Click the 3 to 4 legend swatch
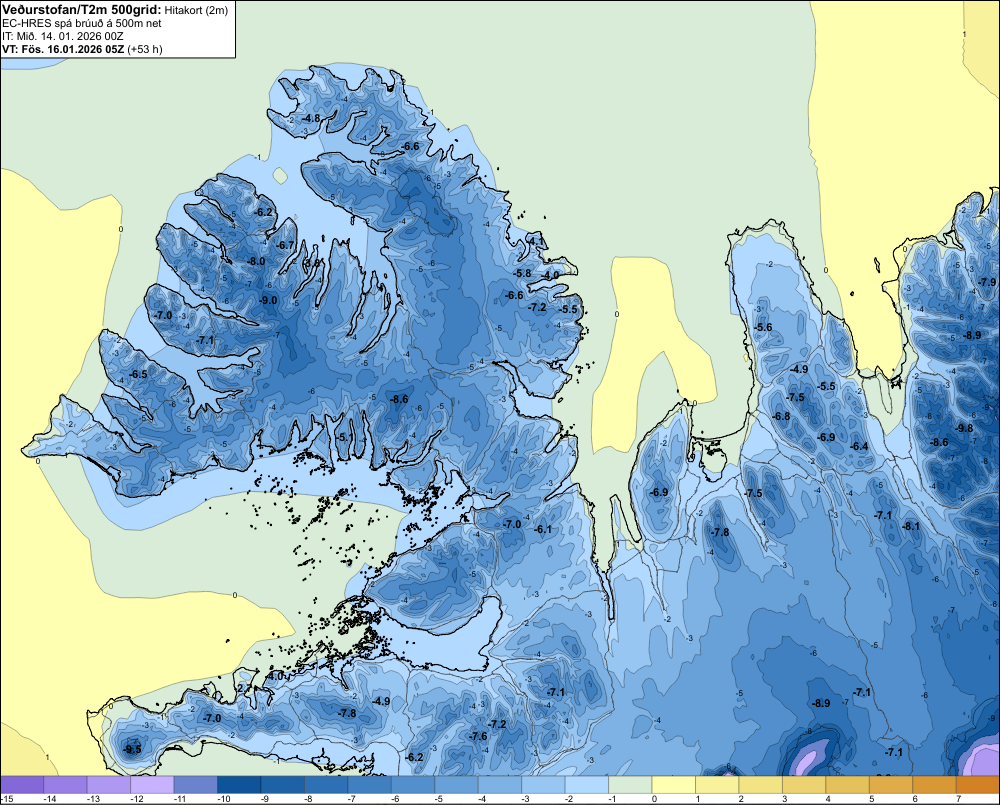Viewport: 1000px width, 805px height. point(804,785)
